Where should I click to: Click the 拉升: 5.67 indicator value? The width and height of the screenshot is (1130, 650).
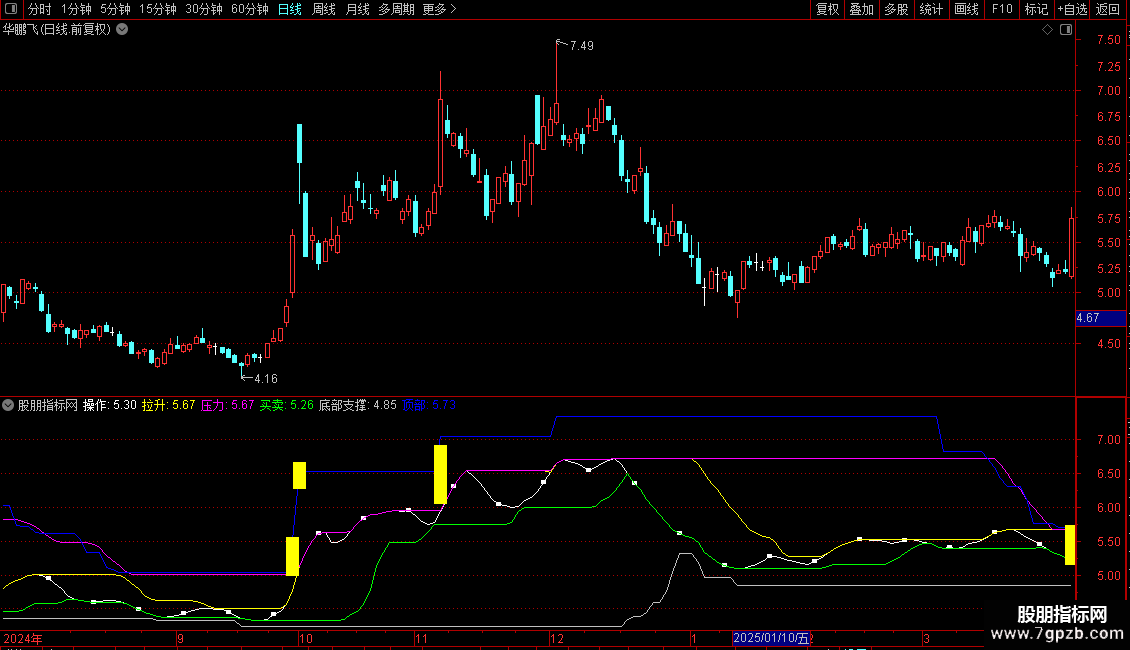168,405
